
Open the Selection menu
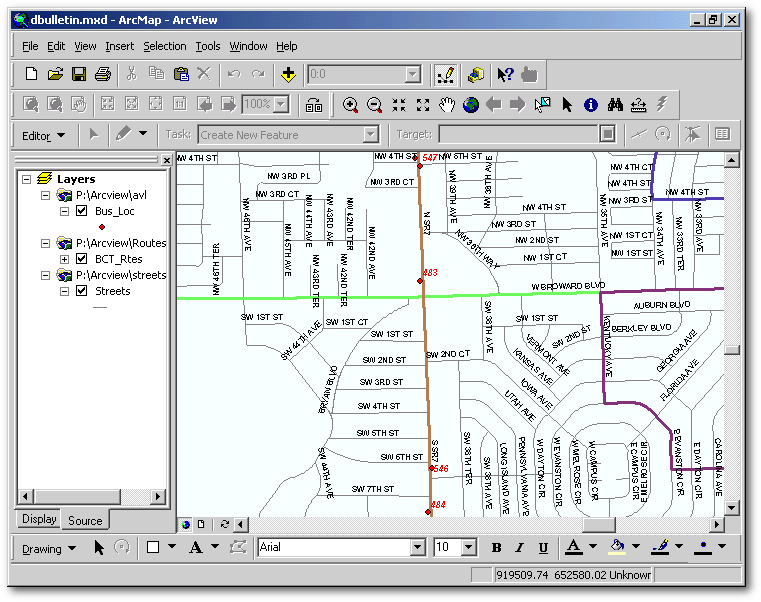pos(165,46)
